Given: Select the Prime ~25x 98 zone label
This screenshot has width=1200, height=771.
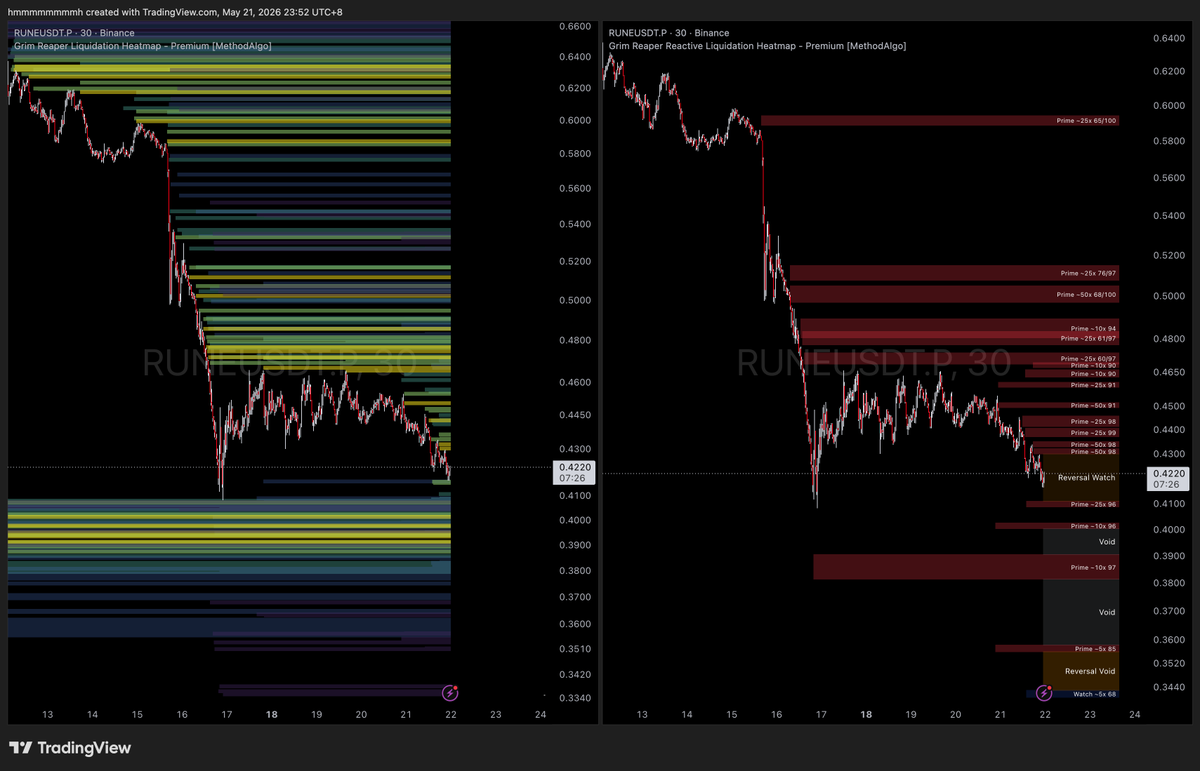Looking at the screenshot, I should tap(1093, 421).
